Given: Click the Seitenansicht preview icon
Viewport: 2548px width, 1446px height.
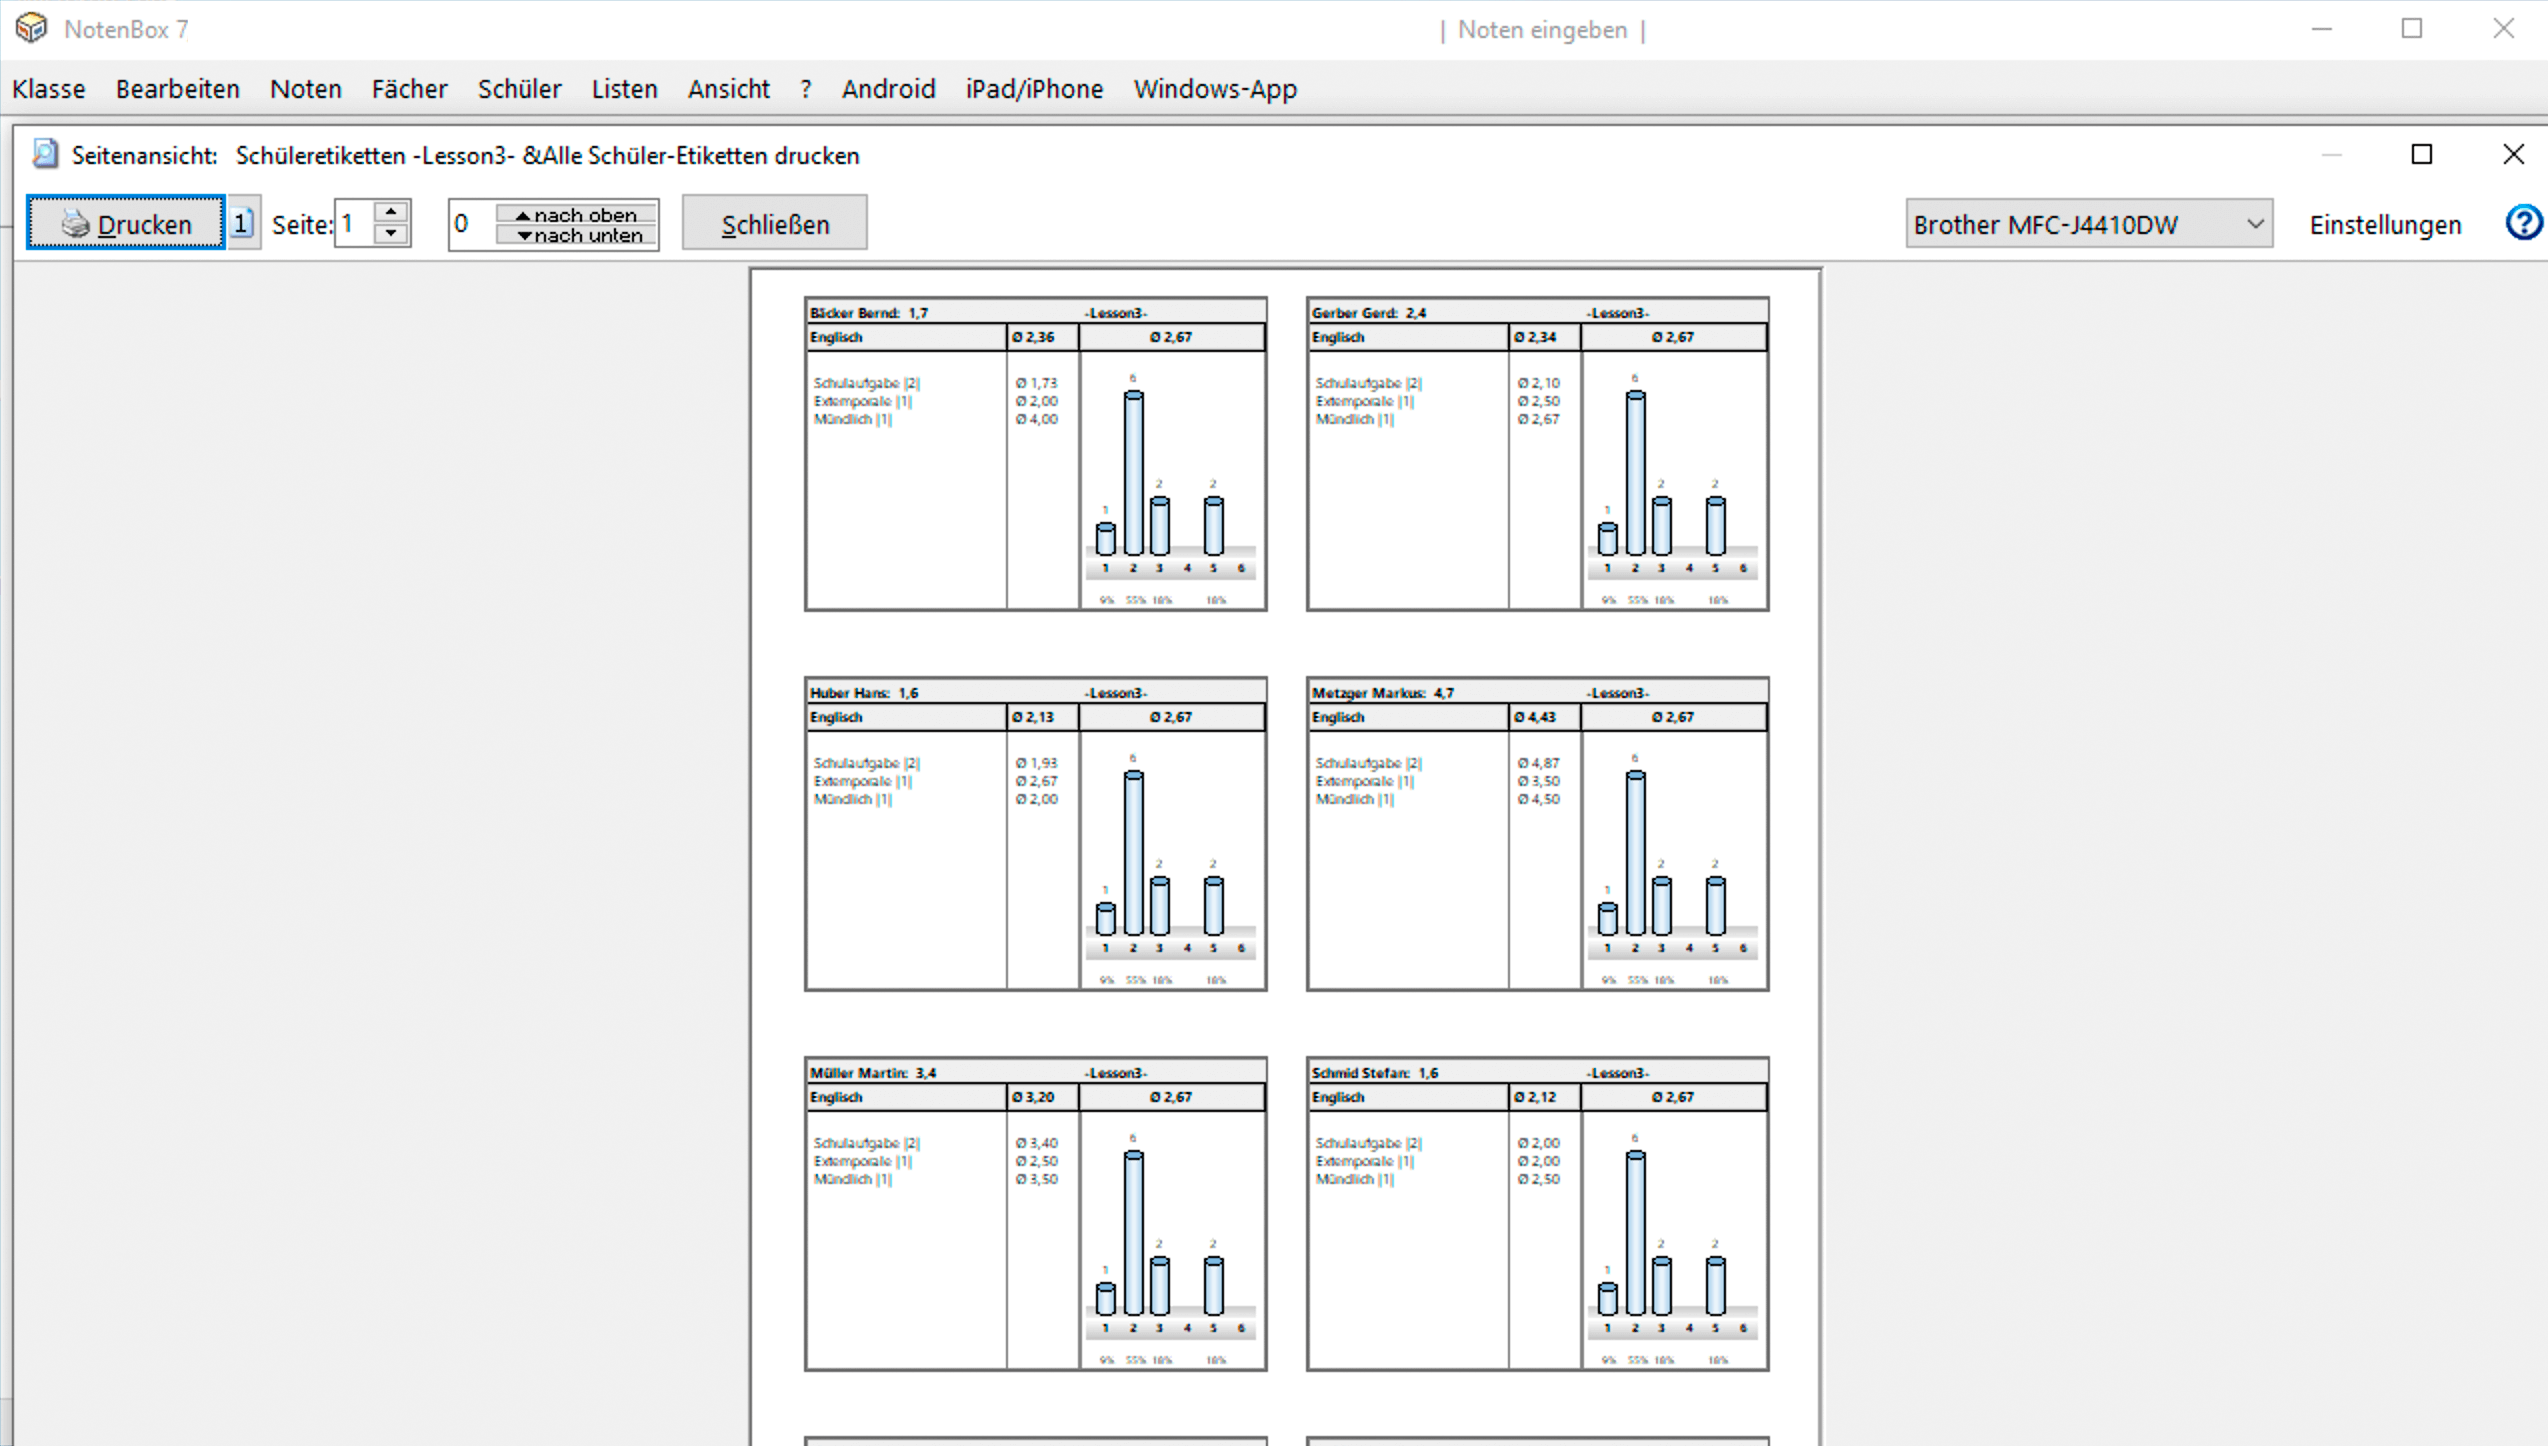Looking at the screenshot, I should (45, 154).
